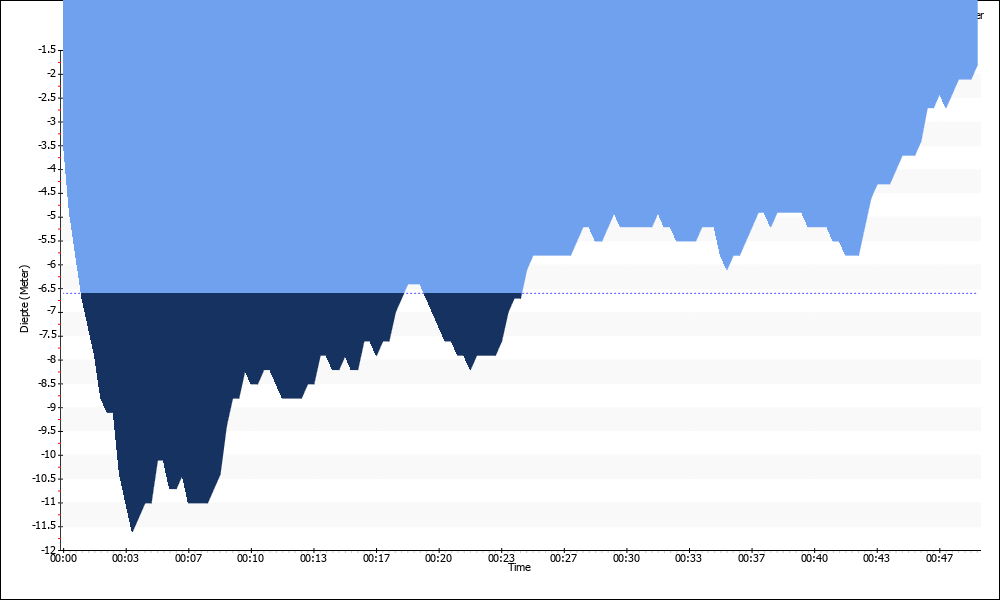This screenshot has height=600, width=1000.
Task: Click the "00:10" time axis label
Action: pos(251,559)
